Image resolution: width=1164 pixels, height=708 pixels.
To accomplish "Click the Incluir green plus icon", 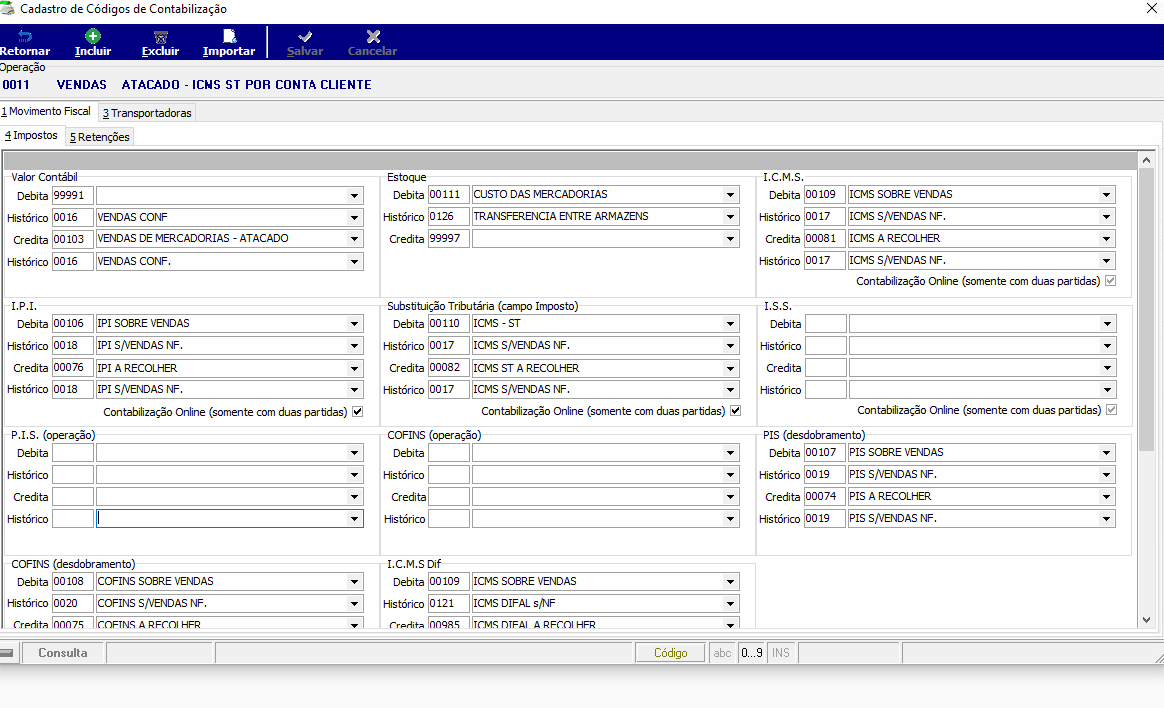I will pyautogui.click(x=93, y=36).
